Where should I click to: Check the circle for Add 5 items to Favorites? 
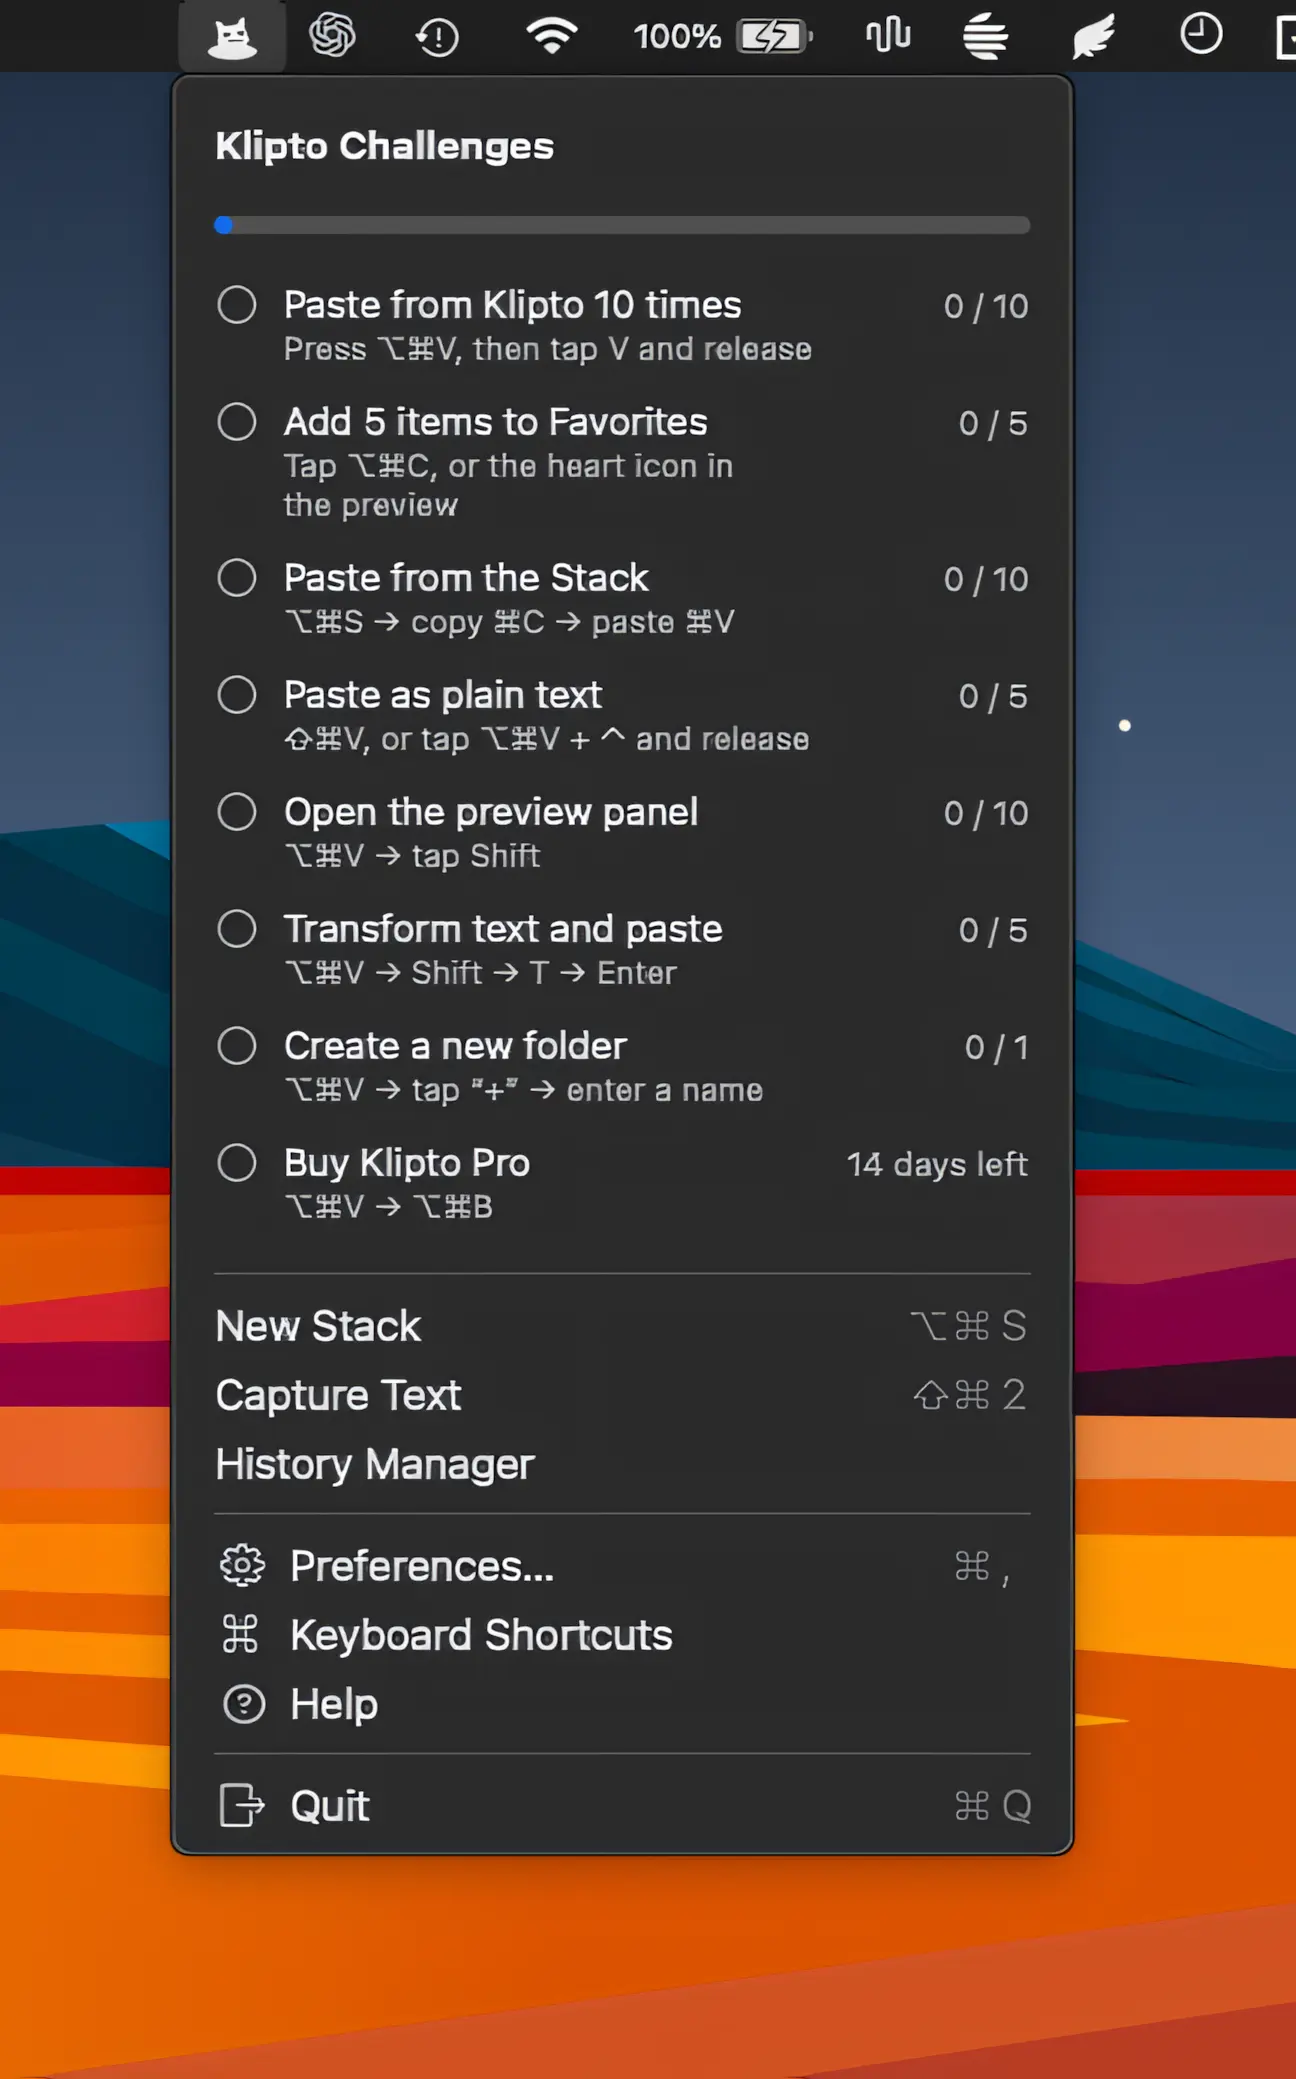click(x=237, y=422)
